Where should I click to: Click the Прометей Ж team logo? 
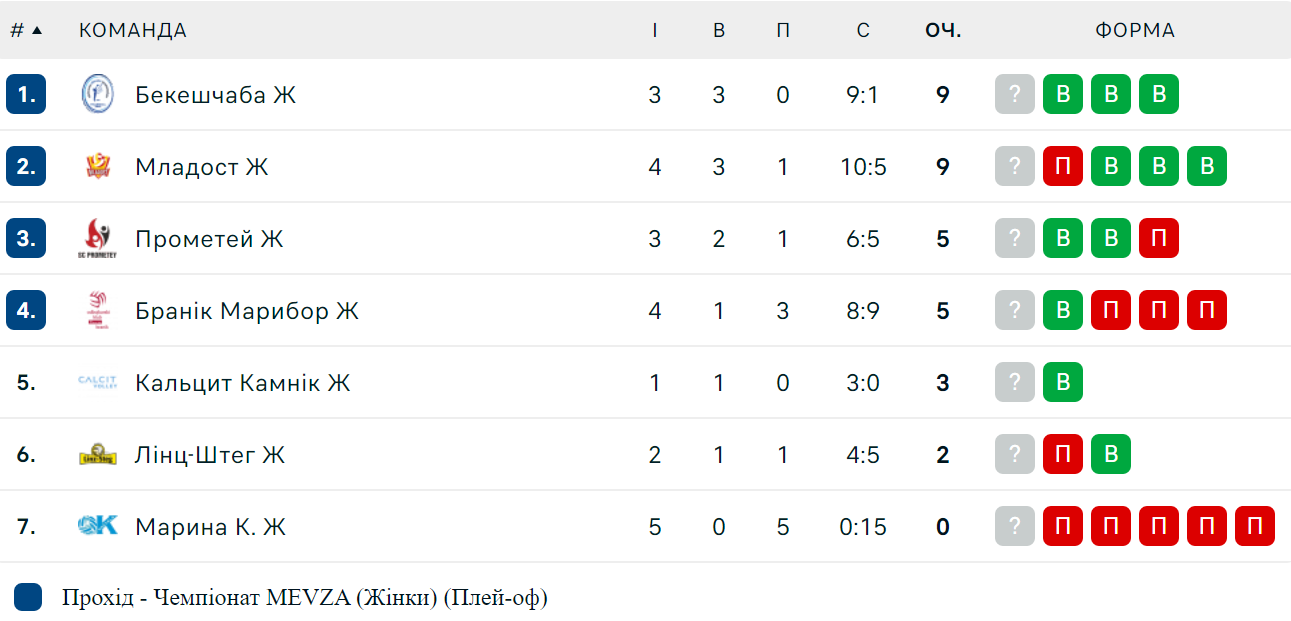click(98, 239)
